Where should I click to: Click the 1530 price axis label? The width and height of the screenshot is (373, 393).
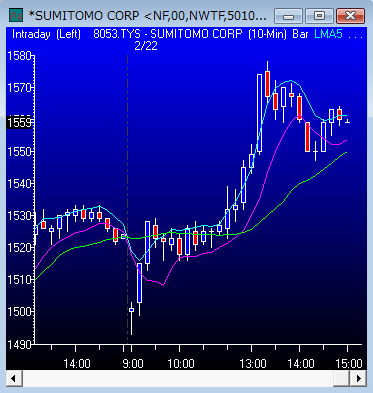click(x=19, y=216)
